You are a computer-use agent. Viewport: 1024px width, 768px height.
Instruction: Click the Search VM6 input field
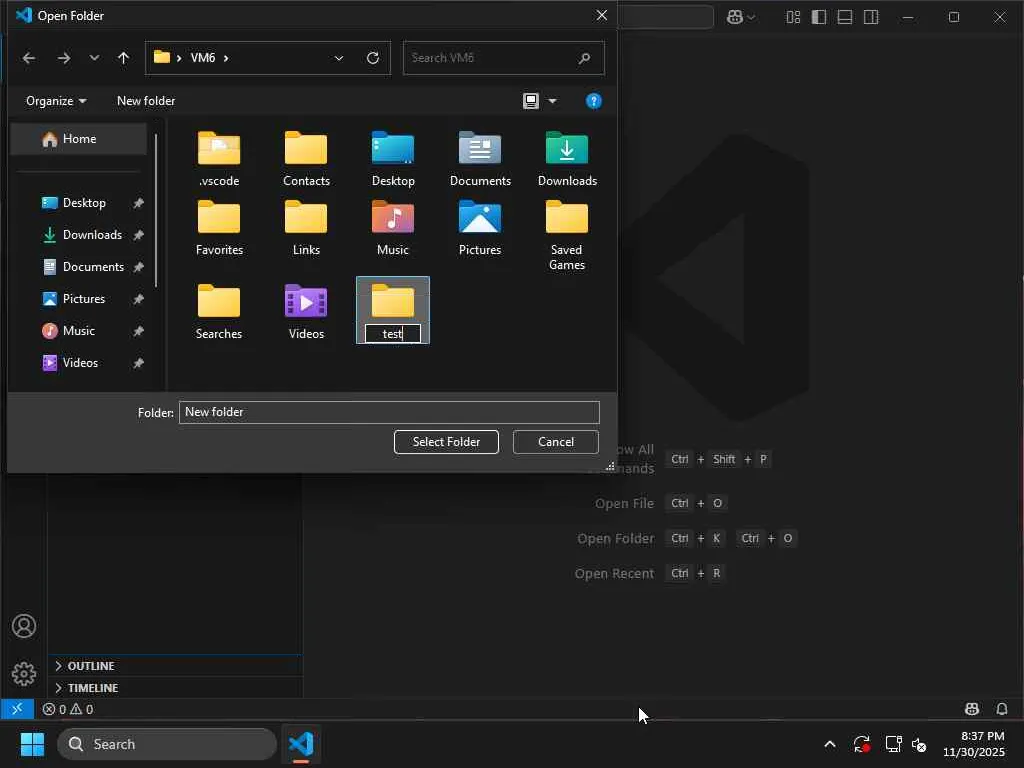pyautogui.click(x=490, y=58)
